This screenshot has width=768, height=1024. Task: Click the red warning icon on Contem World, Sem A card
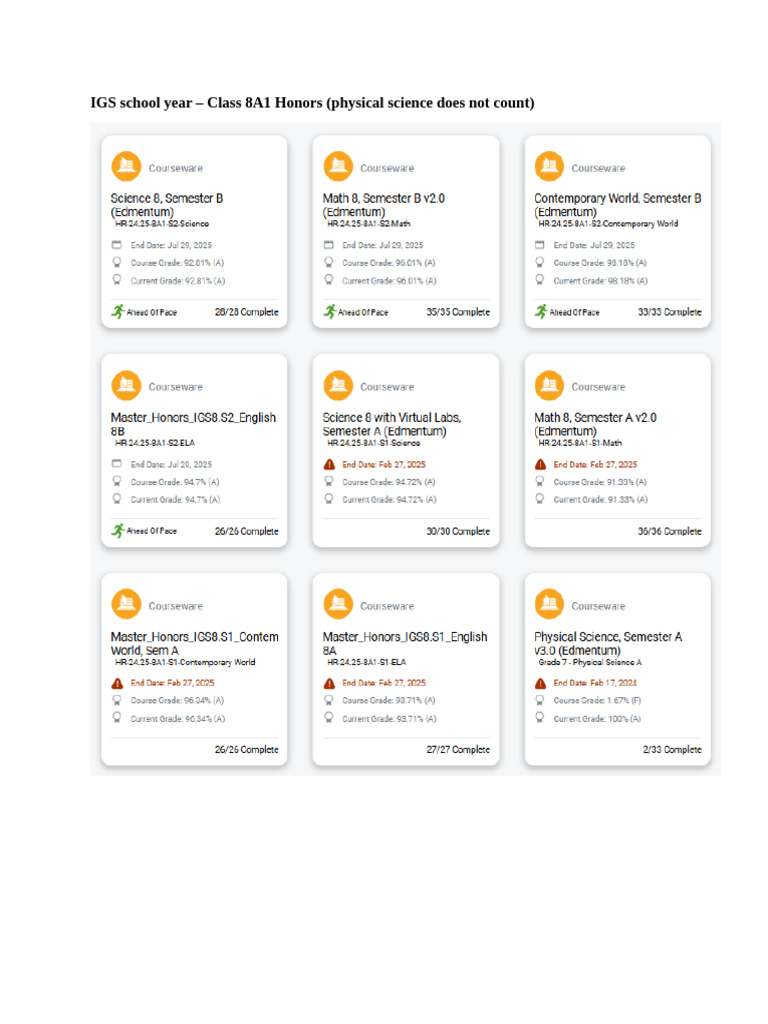tap(117, 683)
